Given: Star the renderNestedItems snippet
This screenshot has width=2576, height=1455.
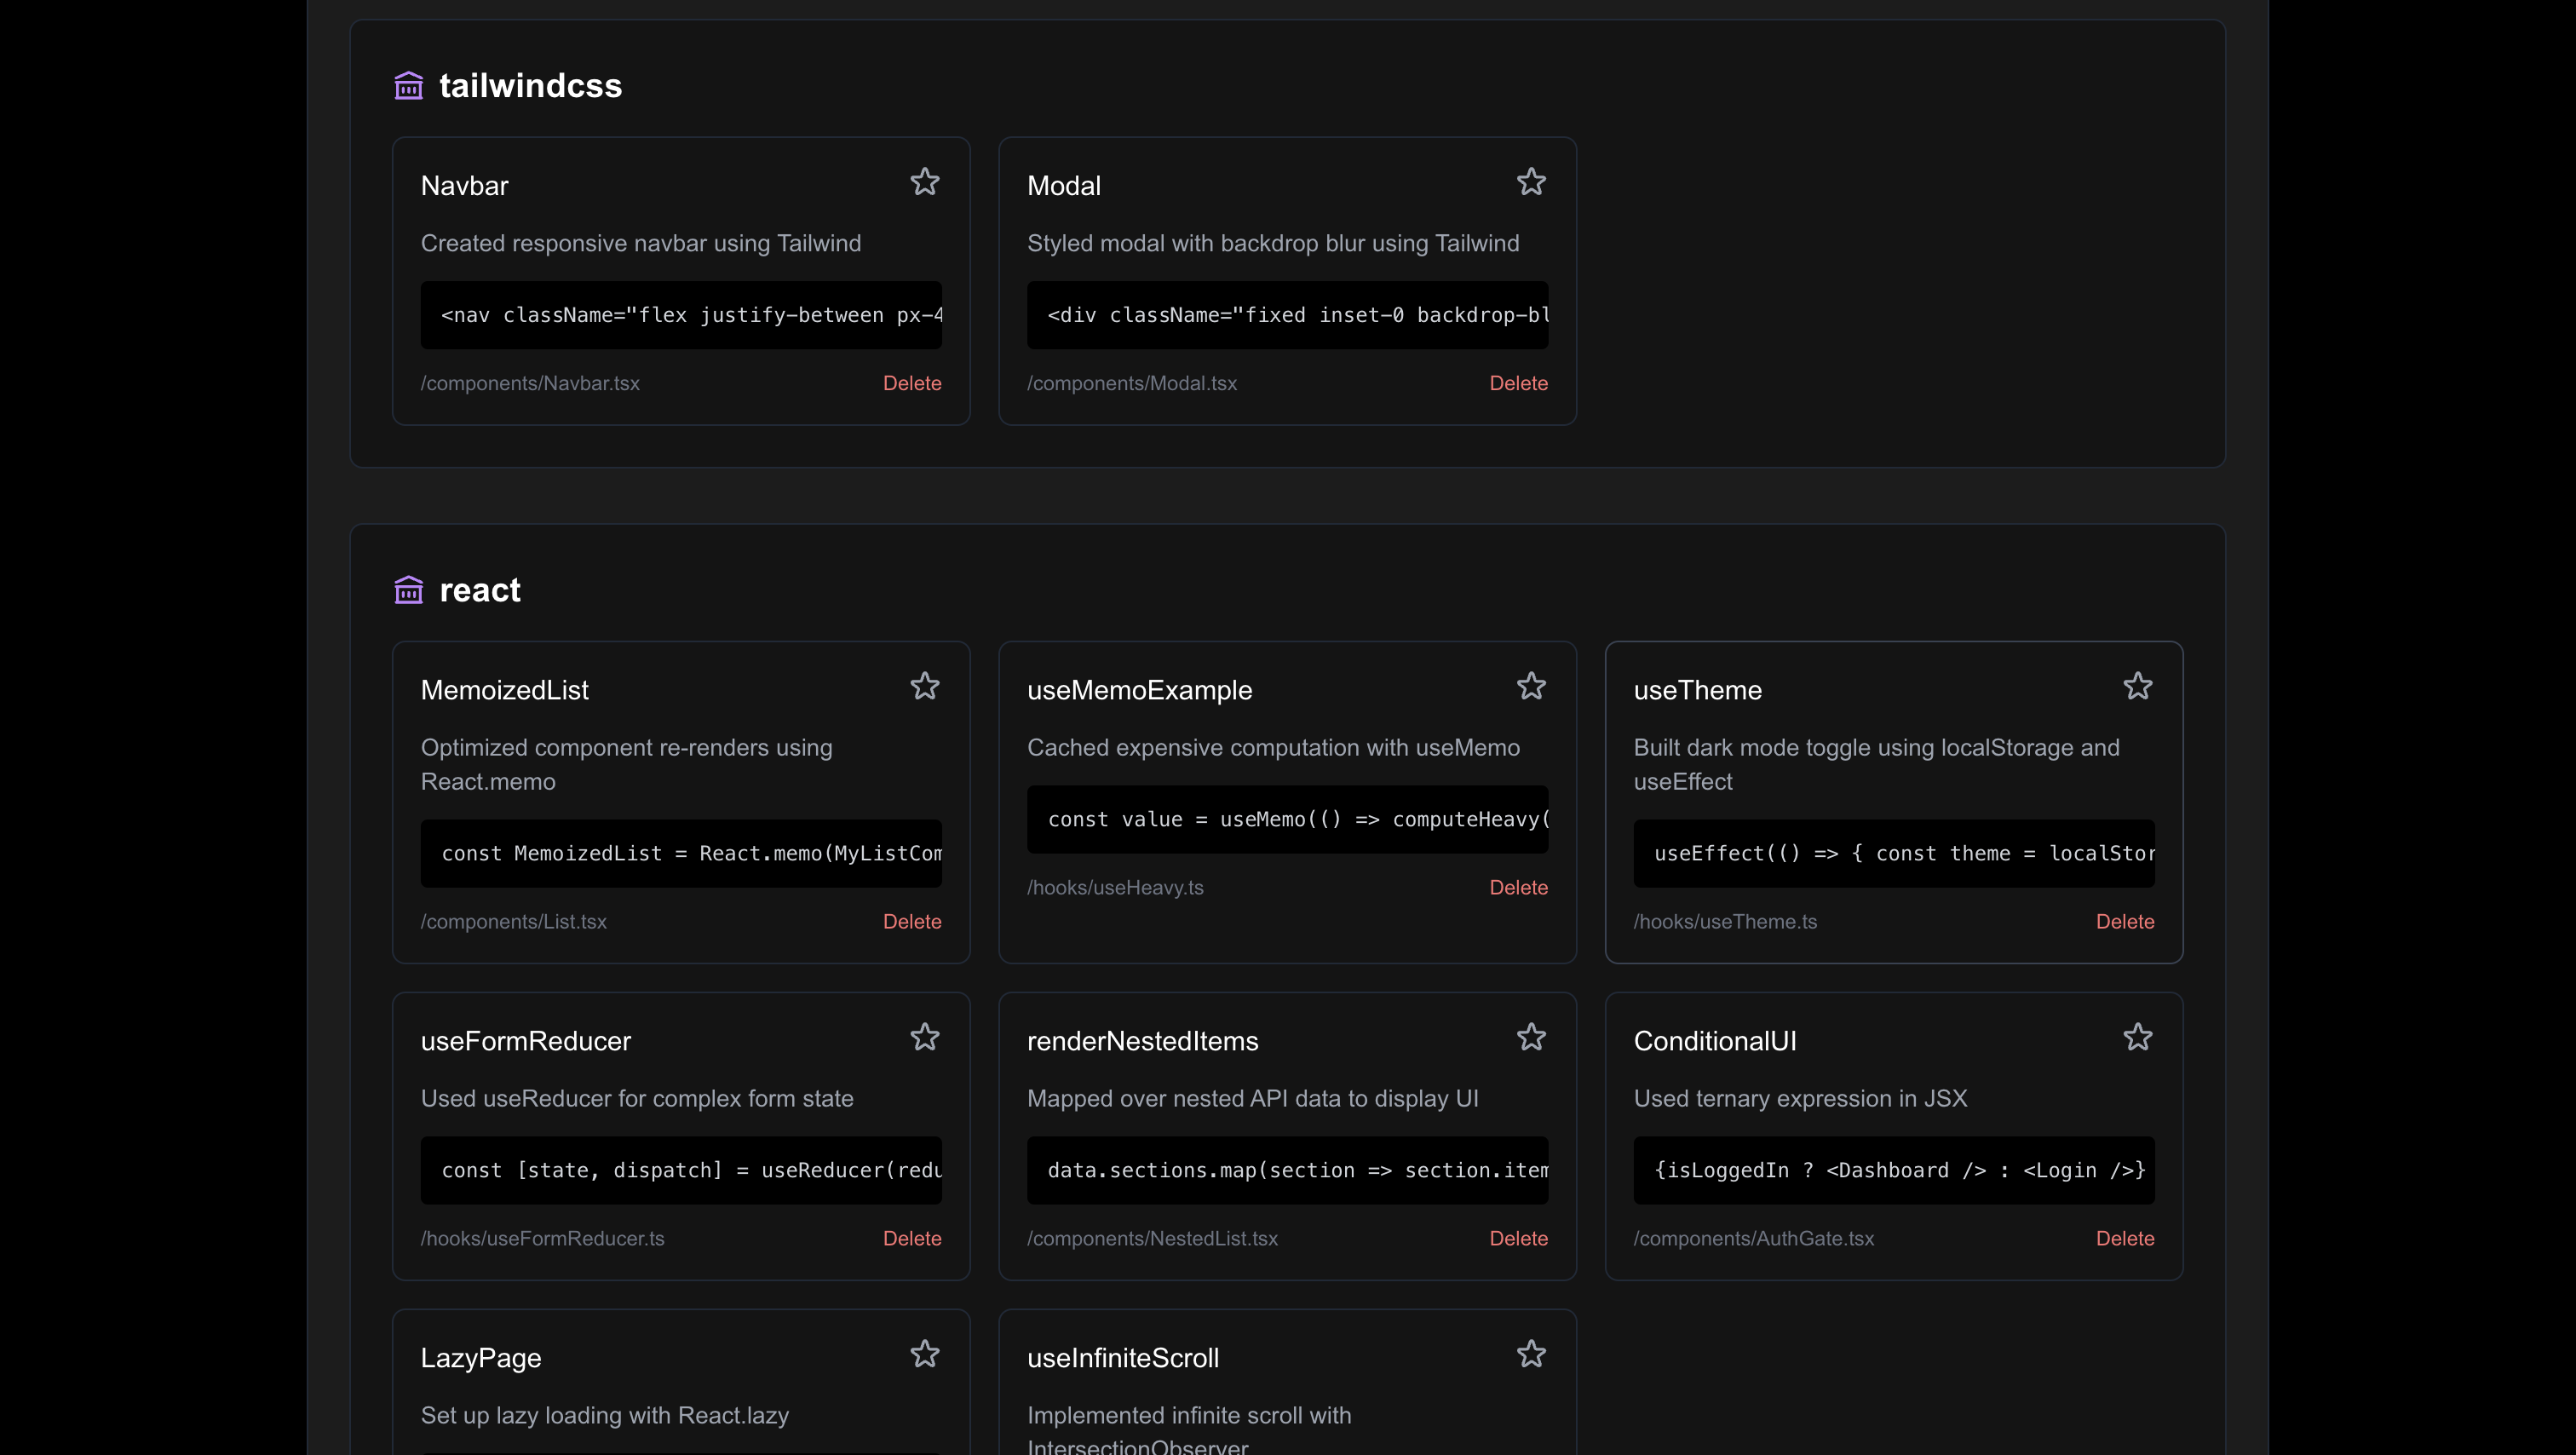Looking at the screenshot, I should tap(1531, 1037).
